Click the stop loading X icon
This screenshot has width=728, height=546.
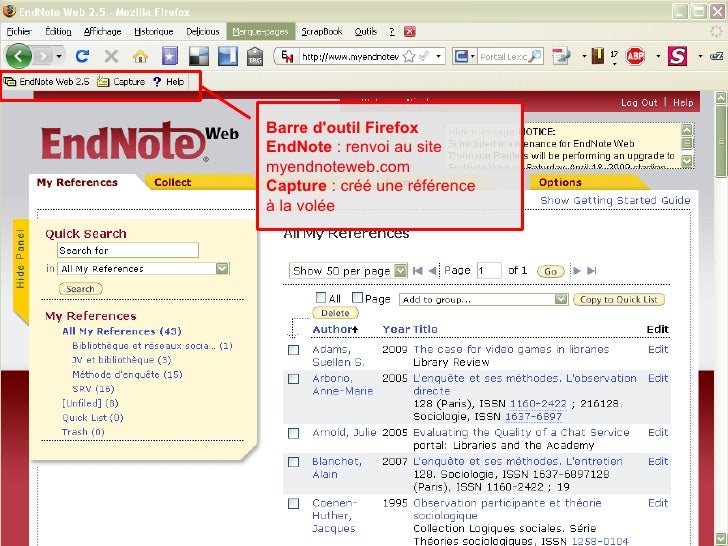(x=111, y=57)
